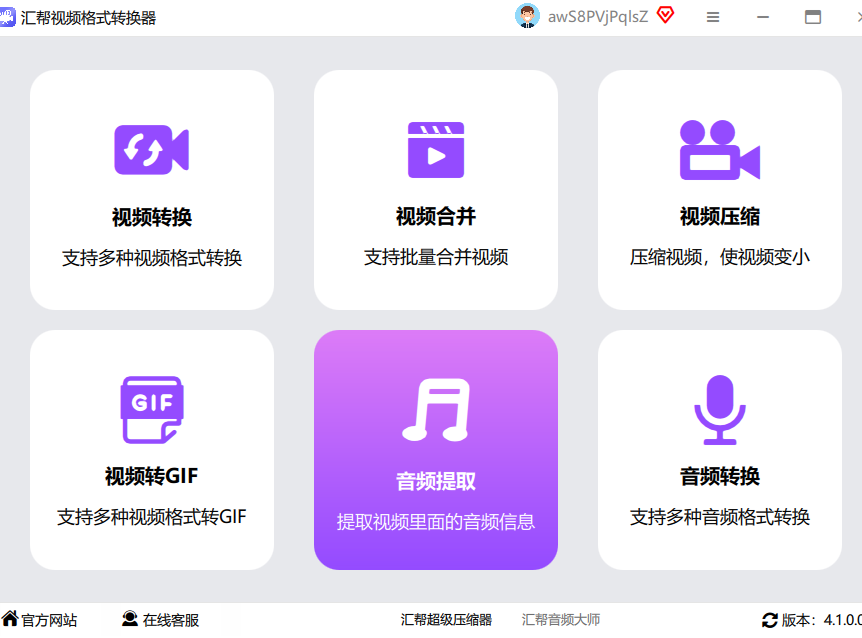
Task: Click the 汇帮视频格式转换器 window title
Action: pyautogui.click(x=89, y=18)
